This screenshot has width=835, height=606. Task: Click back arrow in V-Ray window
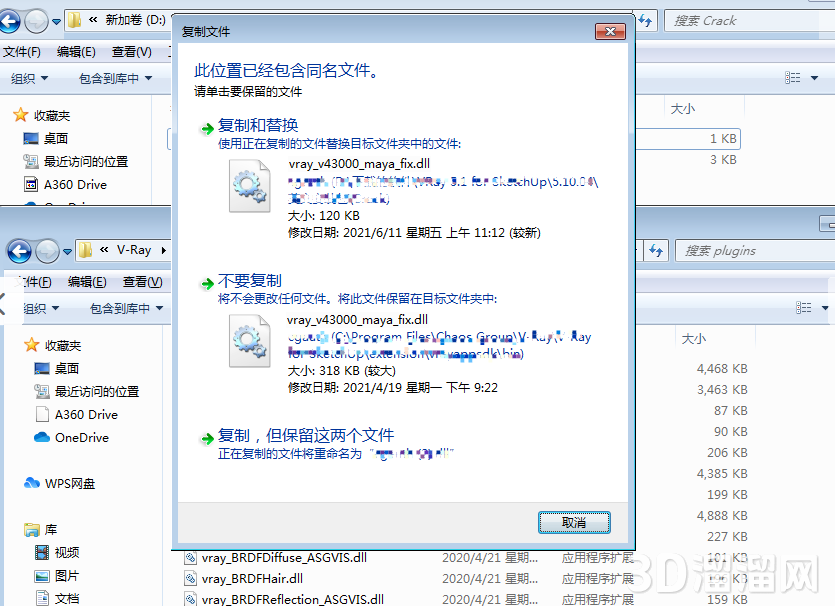20,250
